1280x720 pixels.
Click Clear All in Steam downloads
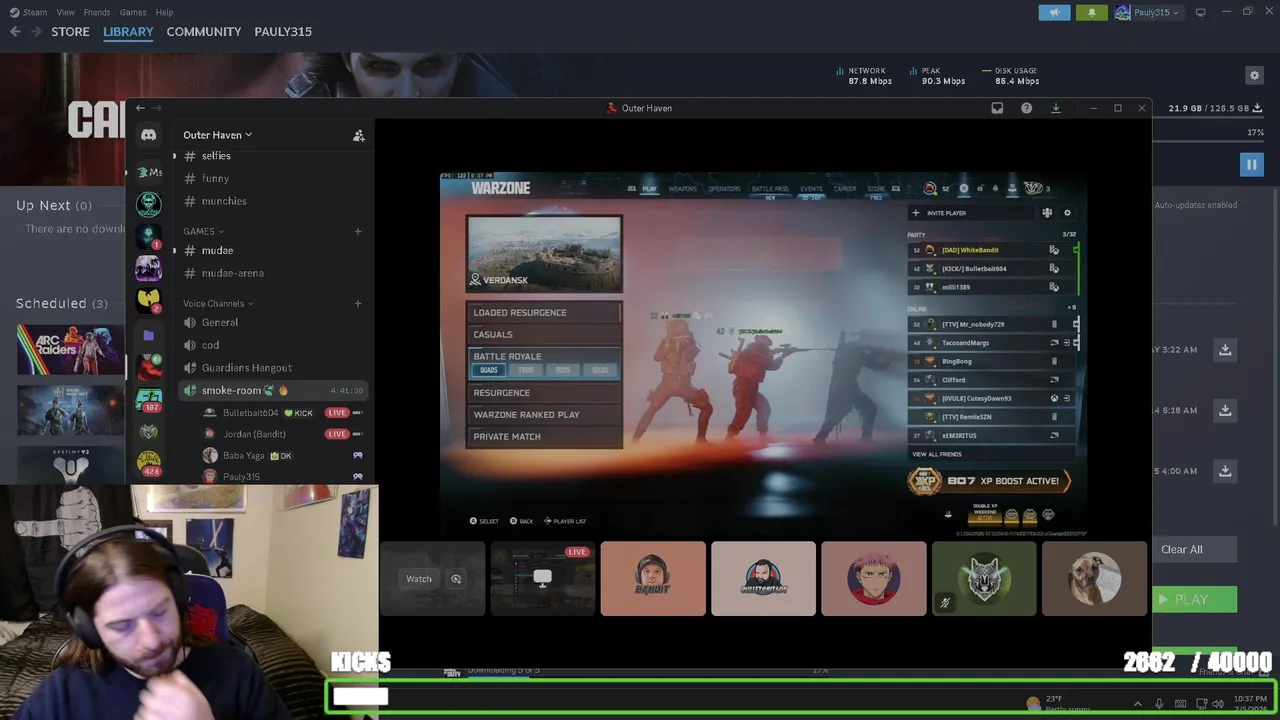coord(1182,549)
